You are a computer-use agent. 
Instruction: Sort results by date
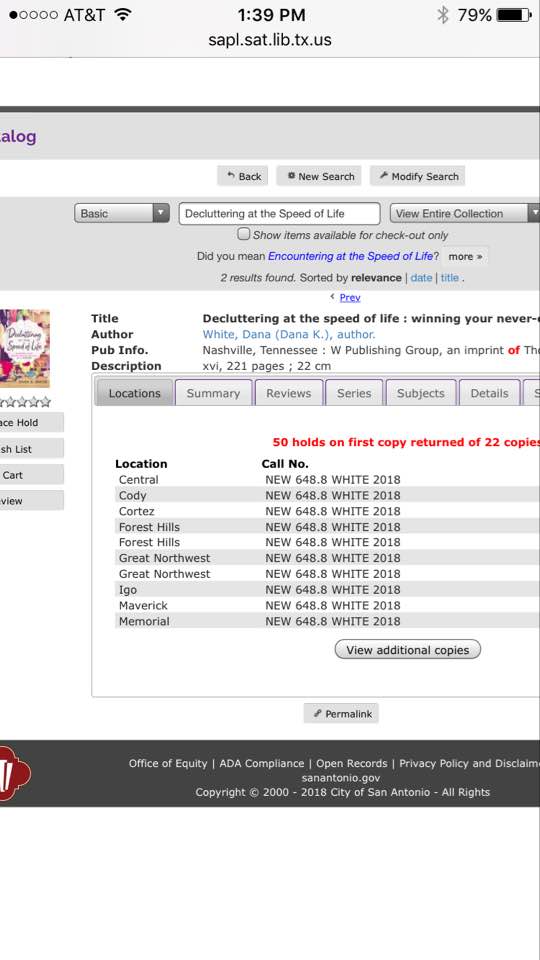pos(421,277)
